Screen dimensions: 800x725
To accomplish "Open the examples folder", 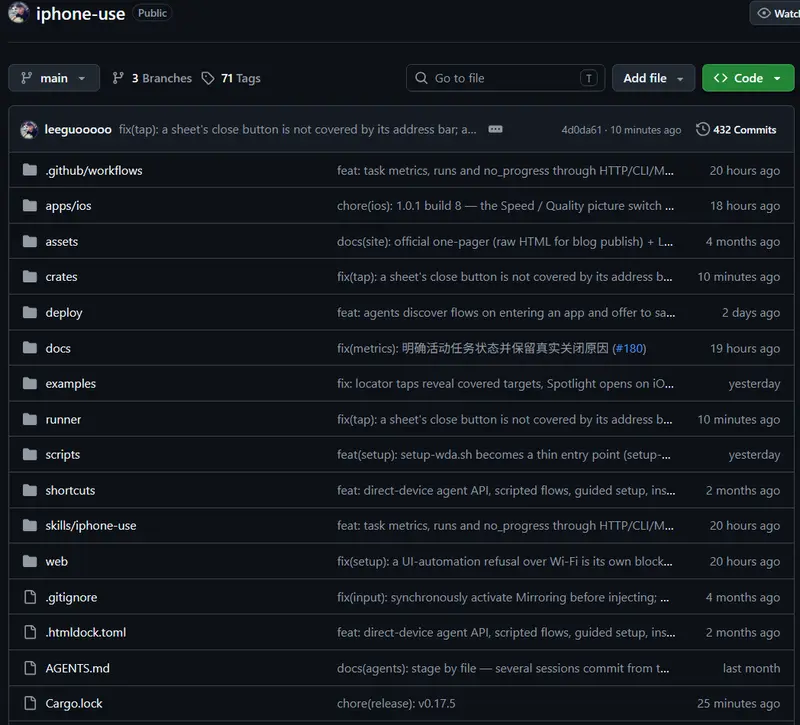I will [x=70, y=383].
